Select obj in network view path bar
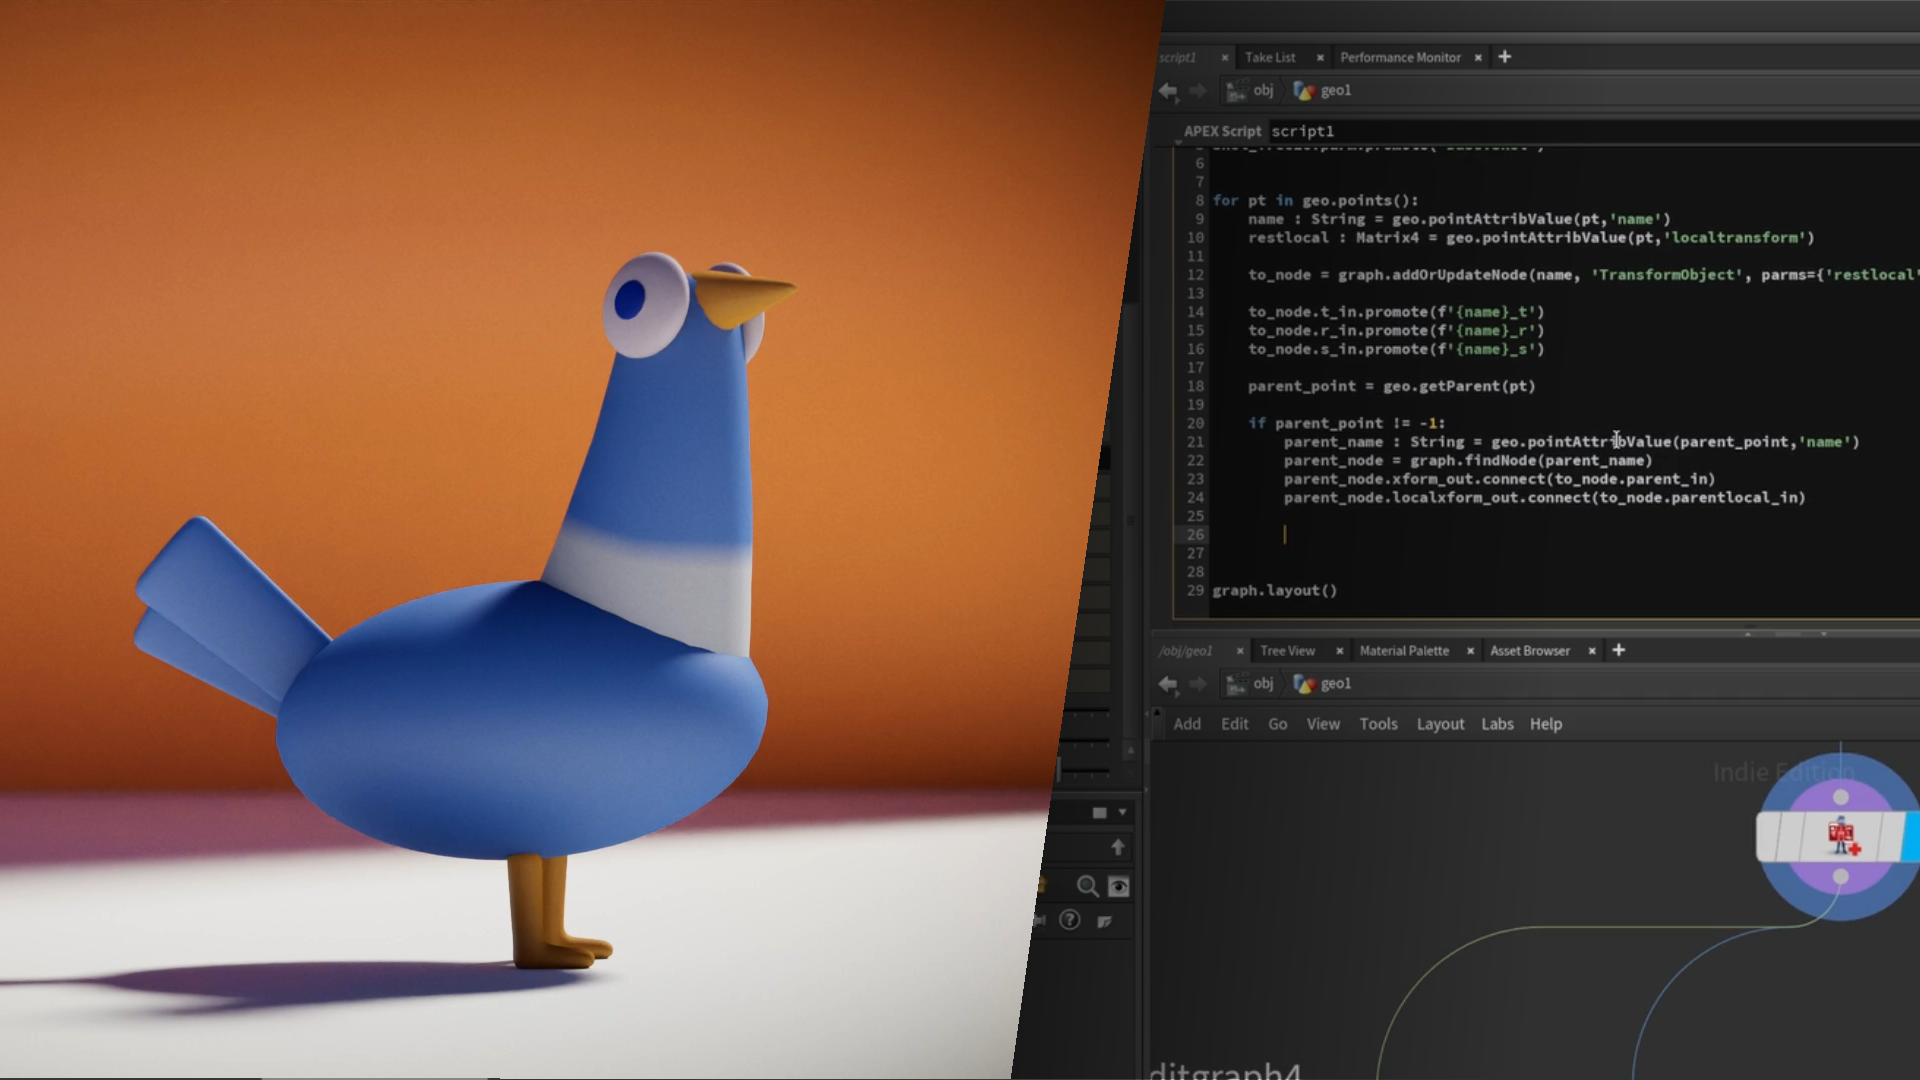 (x=1251, y=684)
